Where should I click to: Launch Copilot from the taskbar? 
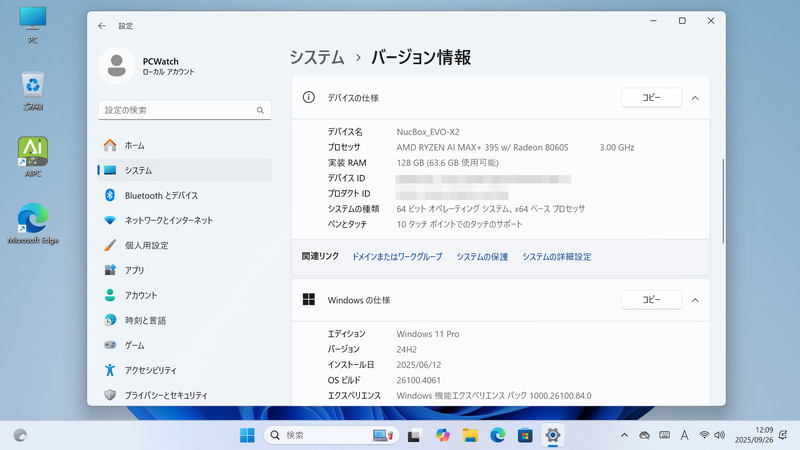pos(442,435)
